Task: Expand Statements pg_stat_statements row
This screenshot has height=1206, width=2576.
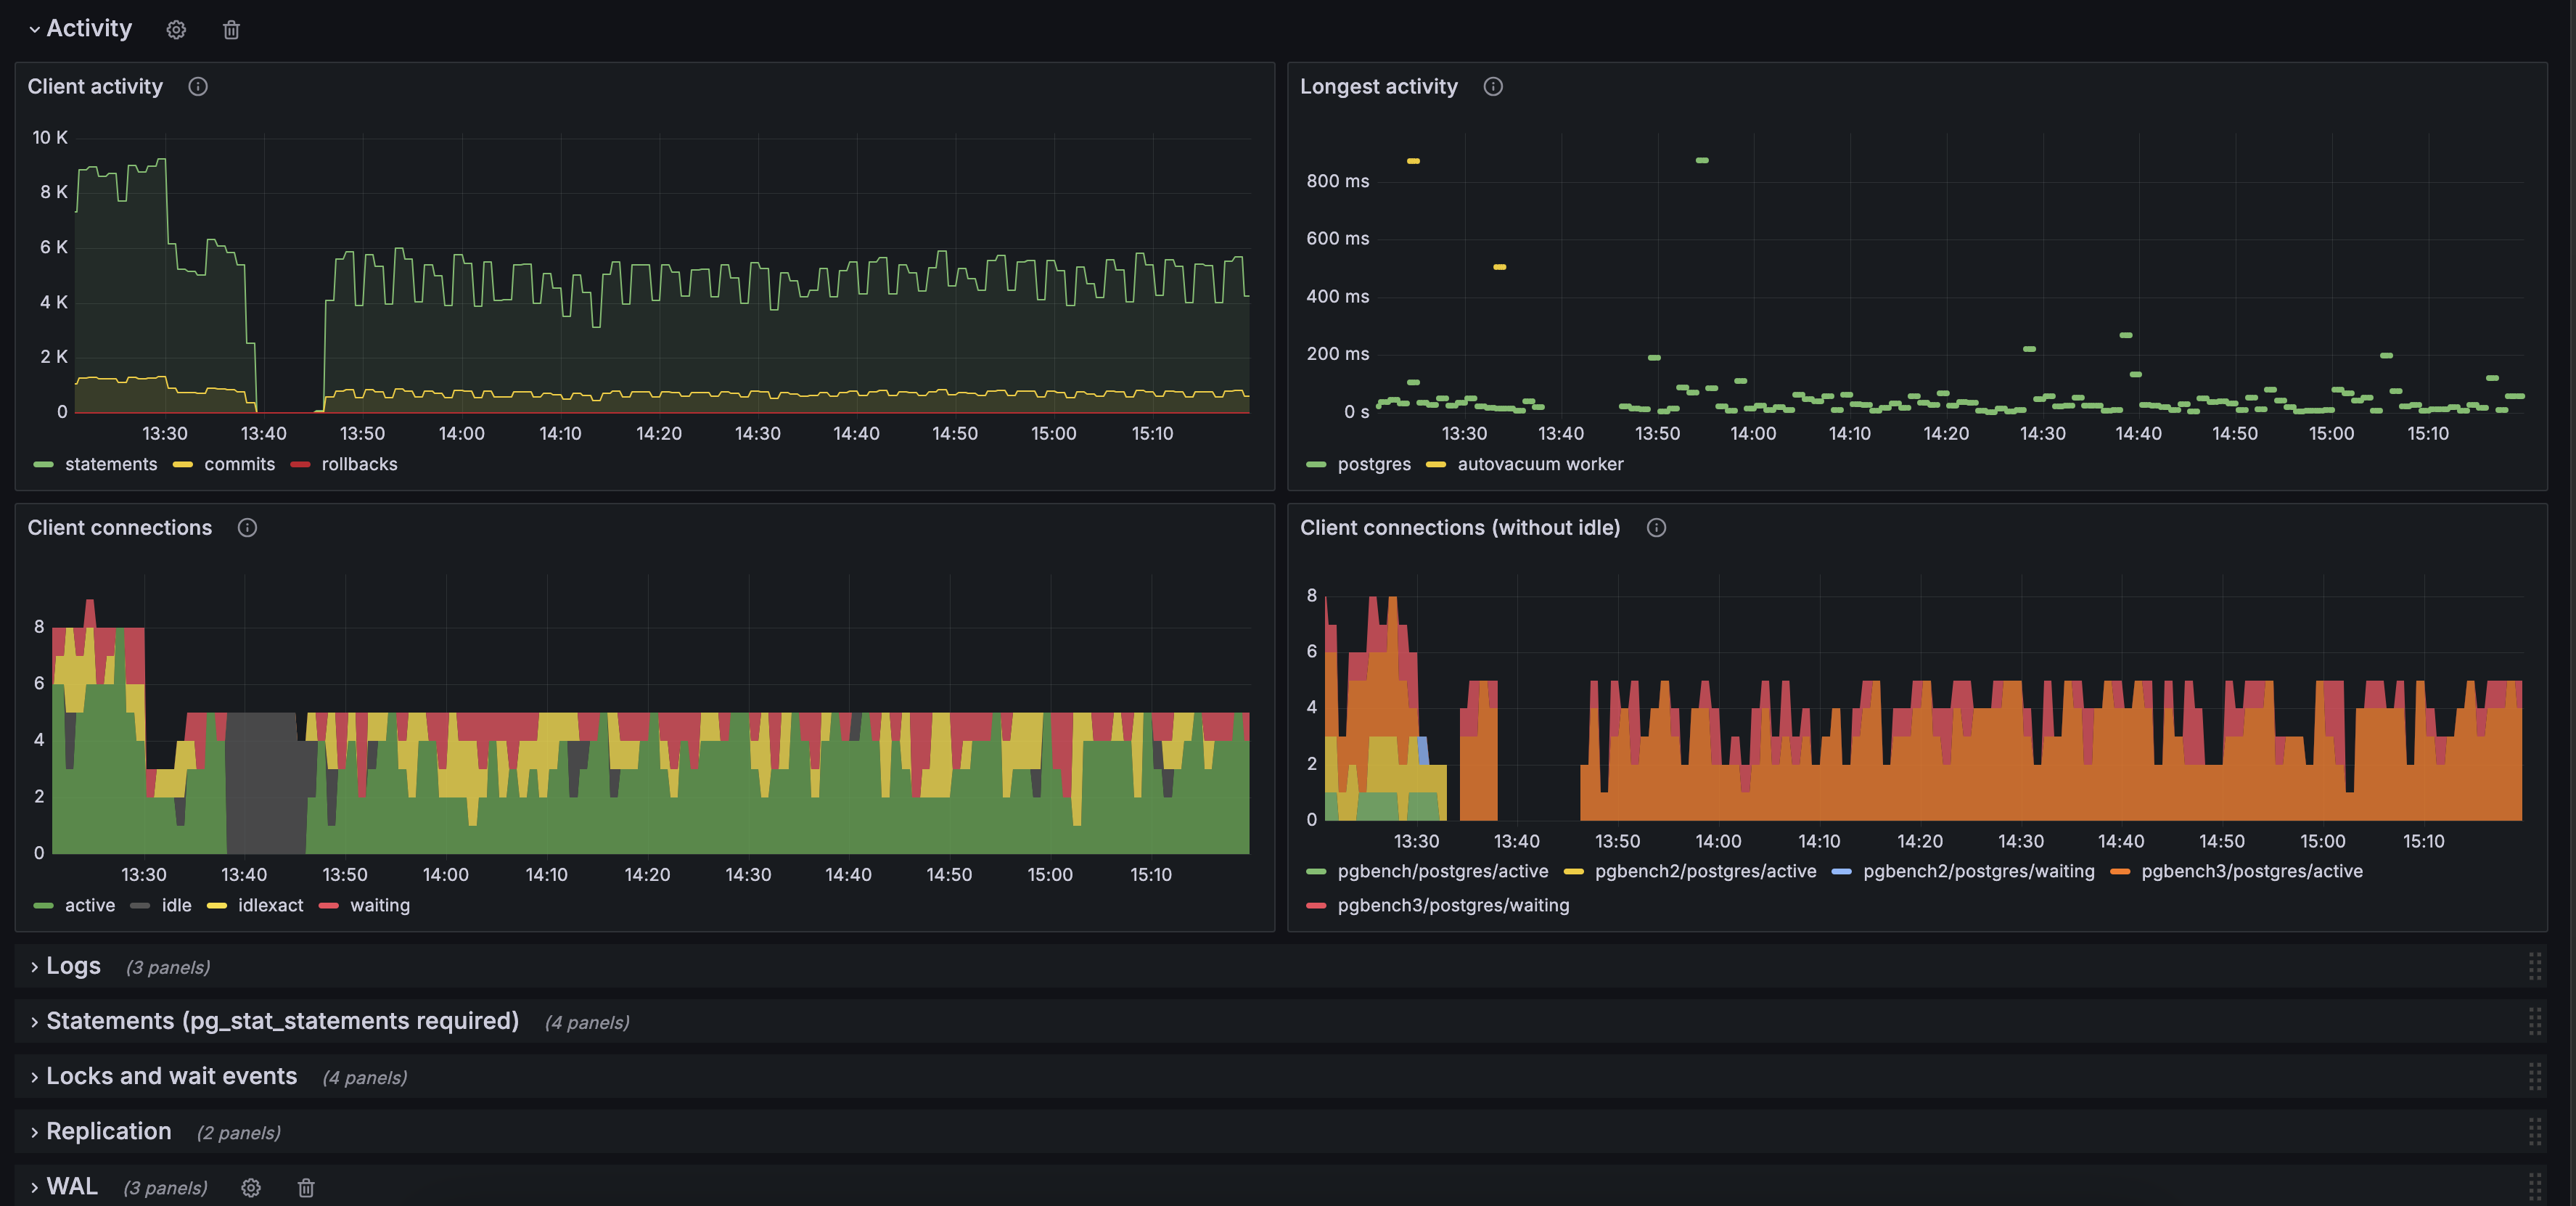Action: click(x=282, y=1021)
